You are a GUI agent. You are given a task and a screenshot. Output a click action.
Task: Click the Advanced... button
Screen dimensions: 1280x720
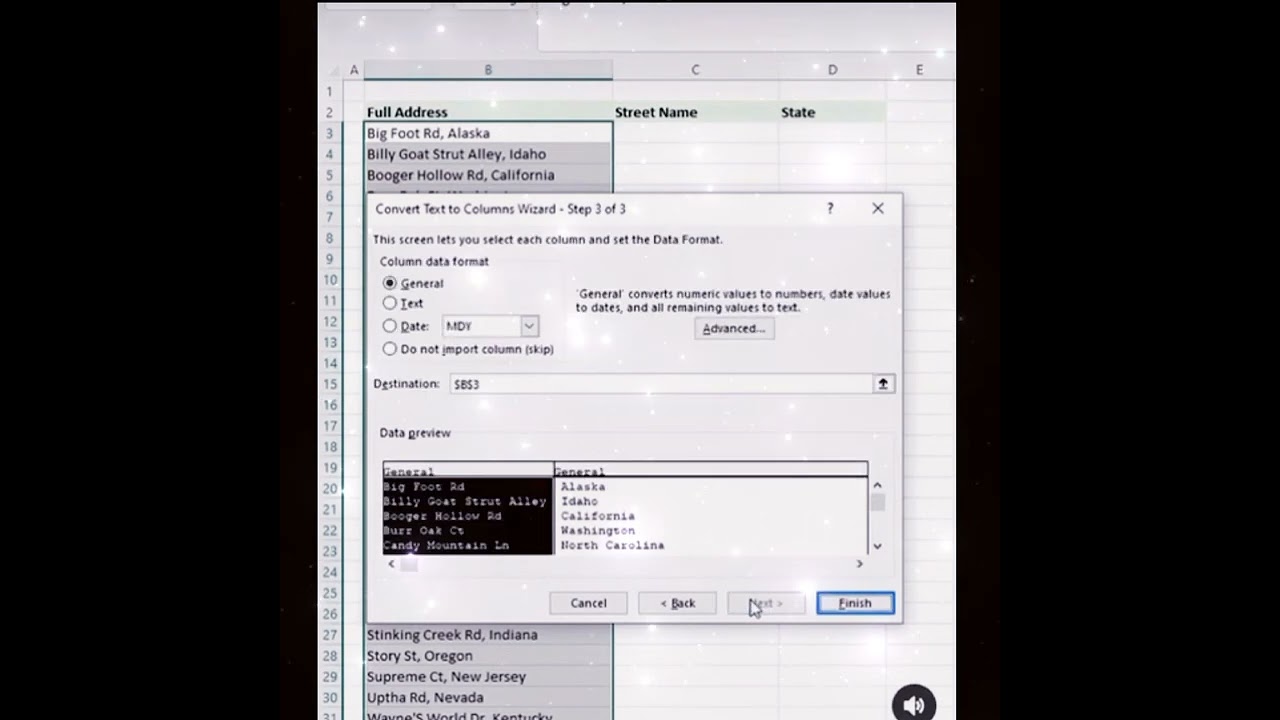(x=734, y=329)
